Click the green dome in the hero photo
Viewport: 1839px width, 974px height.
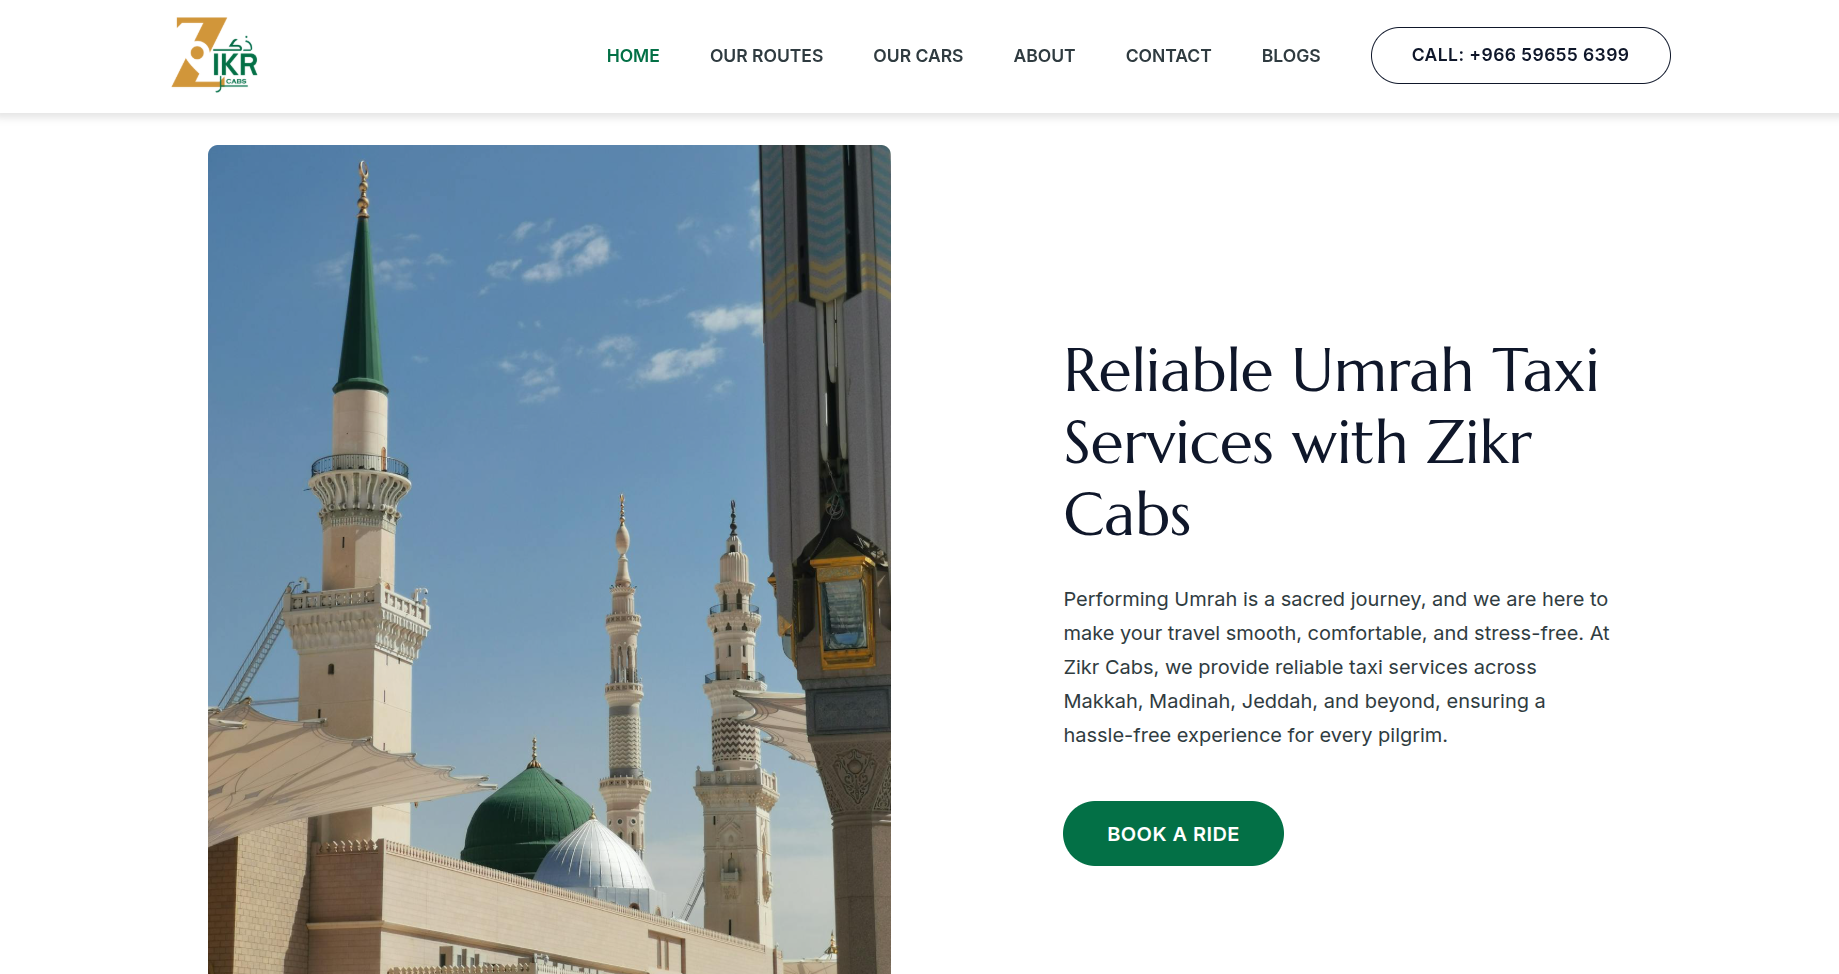point(526,815)
